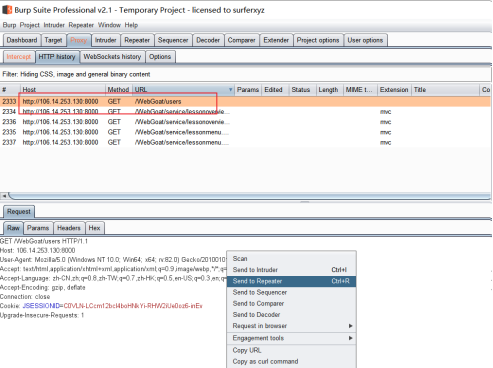The width and height of the screenshot is (493, 368).
Task: Choose Send to Sequencer menu entry
Action: pos(291,292)
